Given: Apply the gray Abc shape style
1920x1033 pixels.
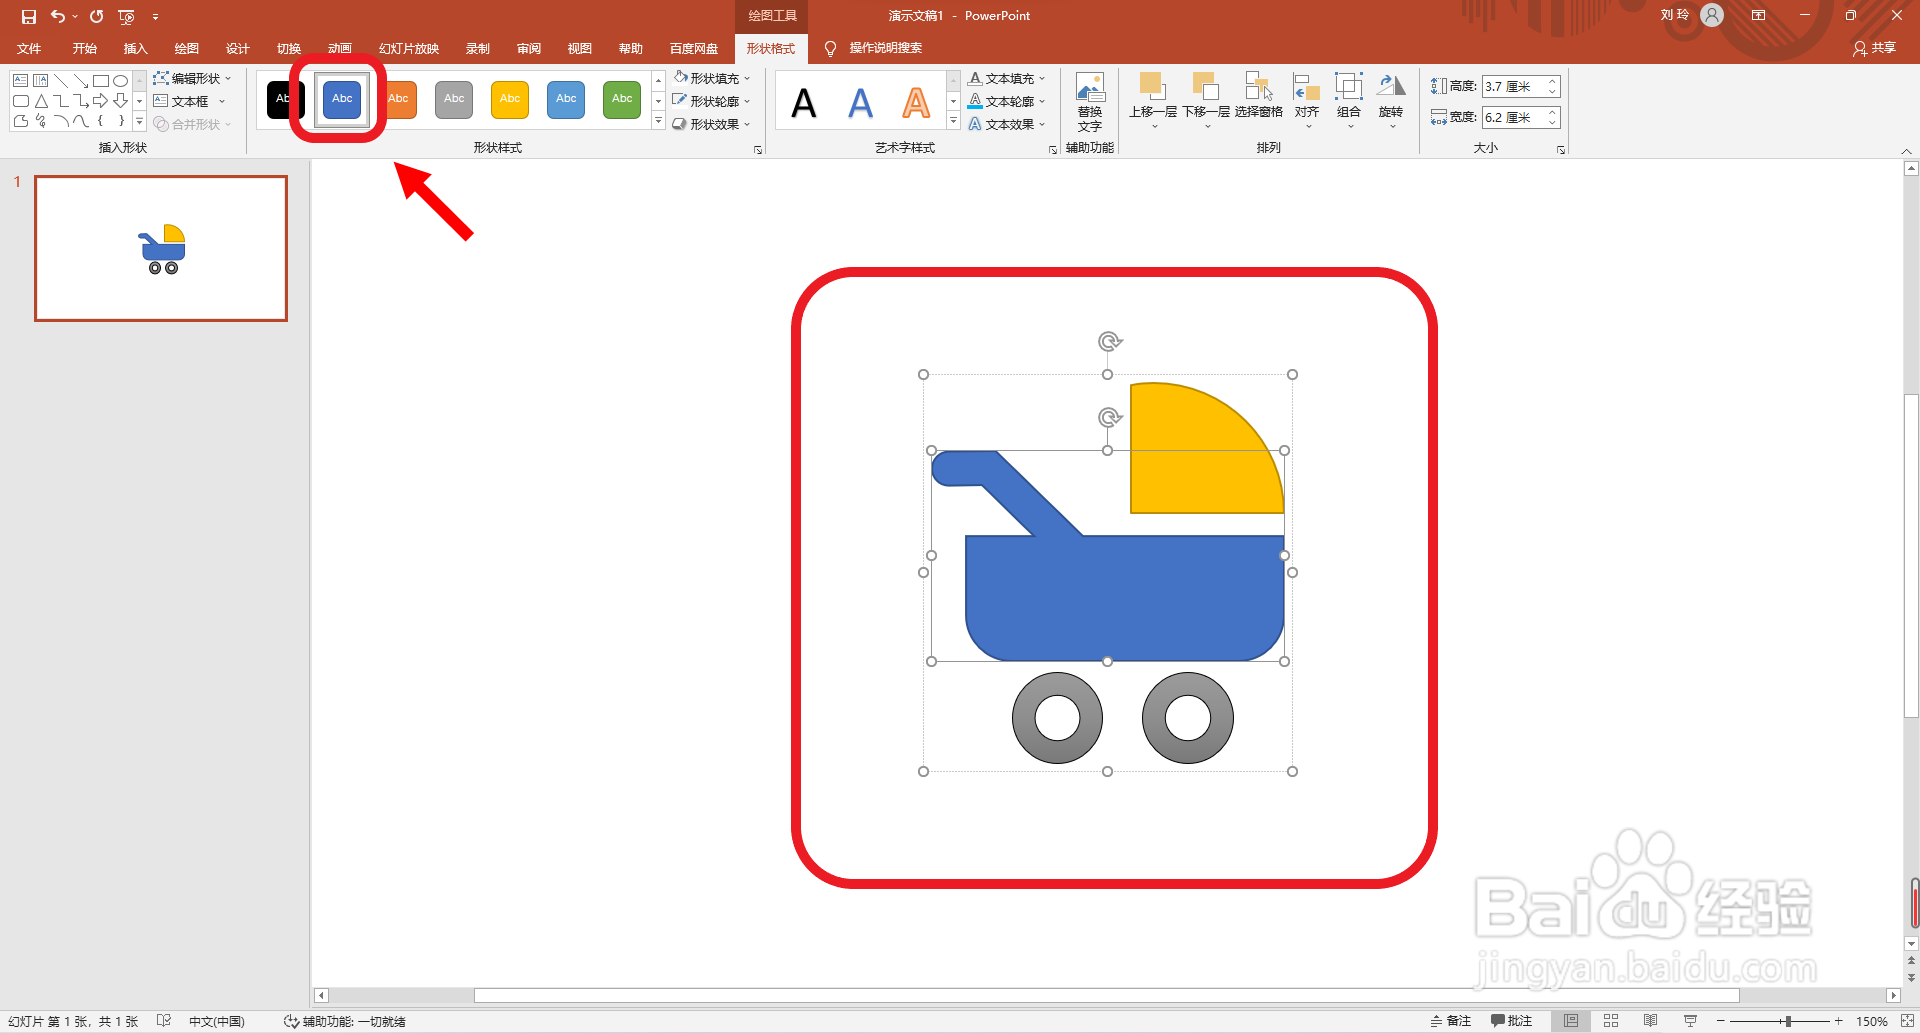Looking at the screenshot, I should pyautogui.click(x=454, y=99).
